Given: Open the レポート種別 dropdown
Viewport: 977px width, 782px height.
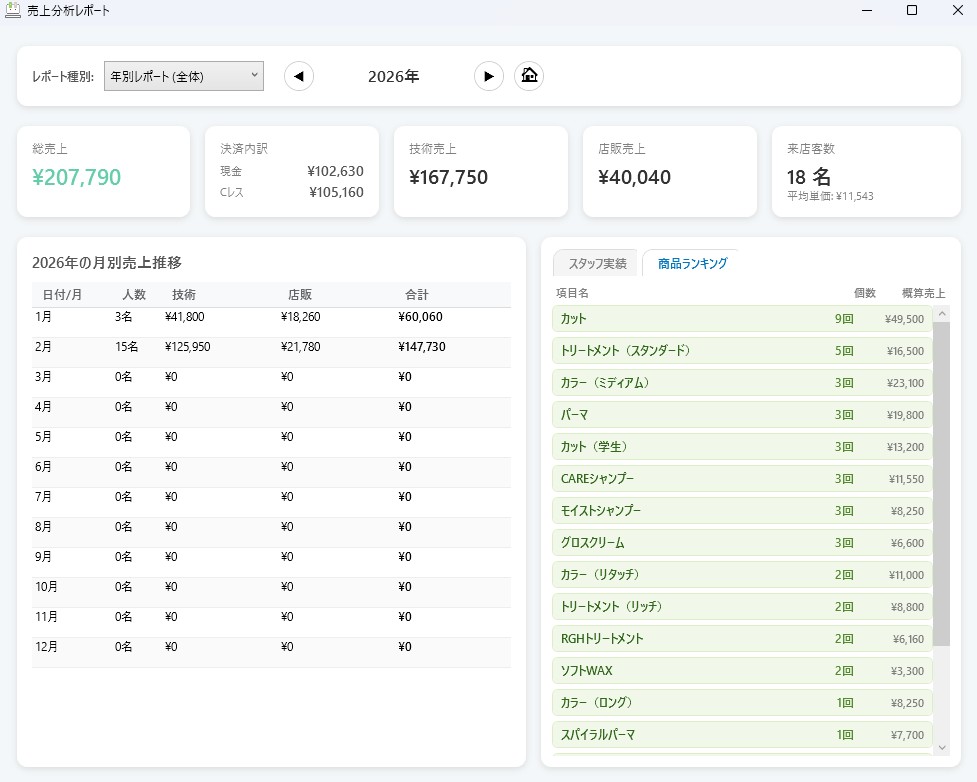Looking at the screenshot, I should coord(184,76).
